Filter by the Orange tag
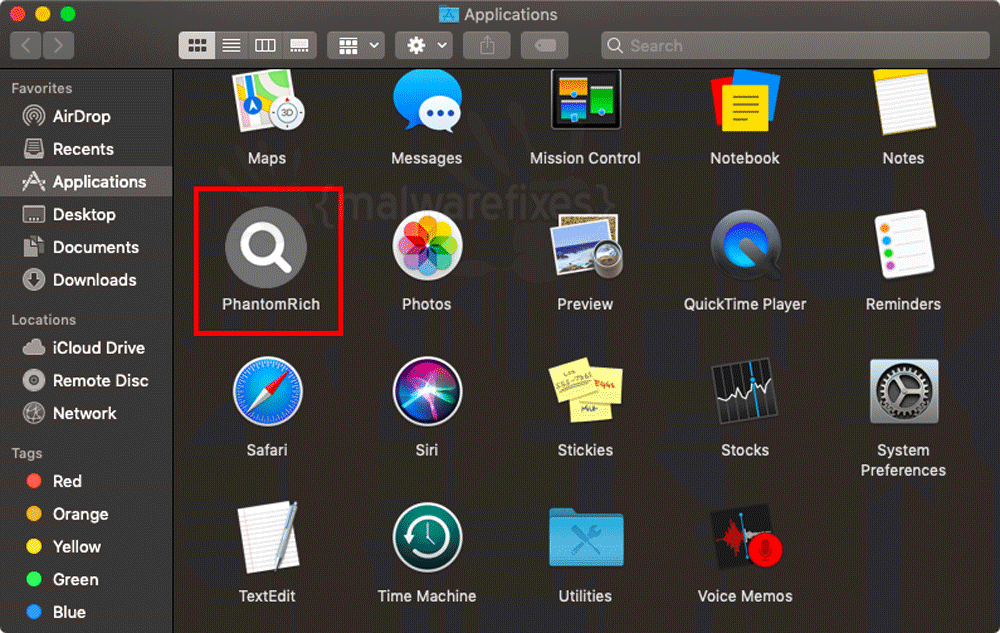The image size is (1000, 633). point(87,514)
